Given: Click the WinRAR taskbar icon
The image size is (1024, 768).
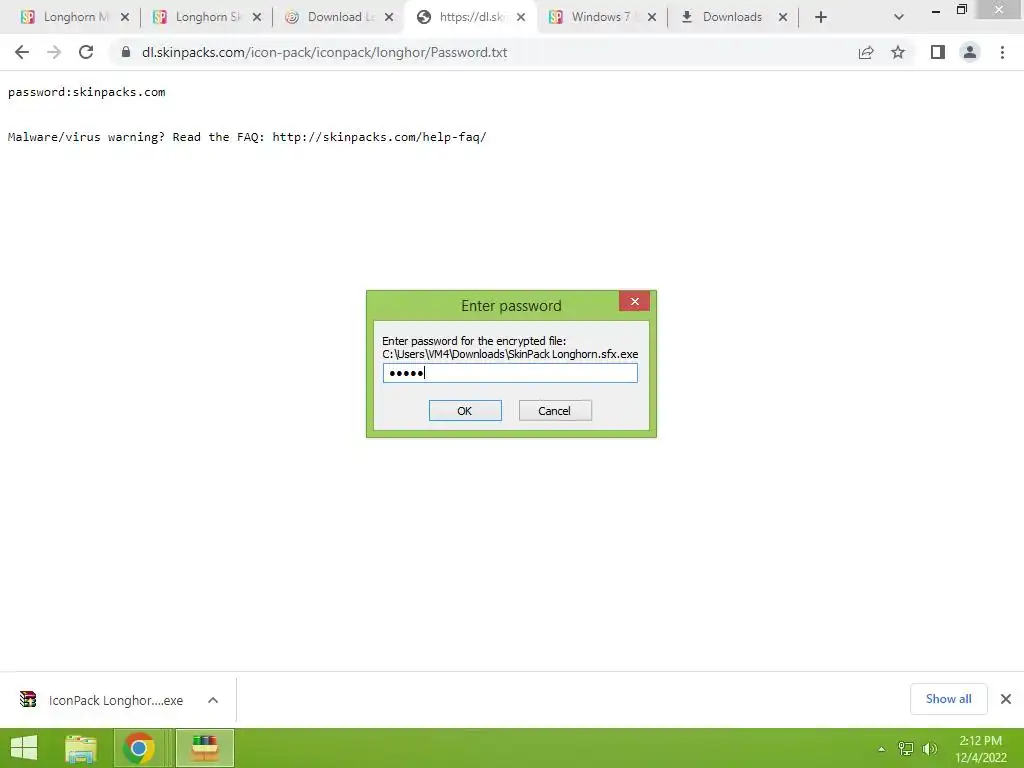Looking at the screenshot, I should [x=204, y=748].
